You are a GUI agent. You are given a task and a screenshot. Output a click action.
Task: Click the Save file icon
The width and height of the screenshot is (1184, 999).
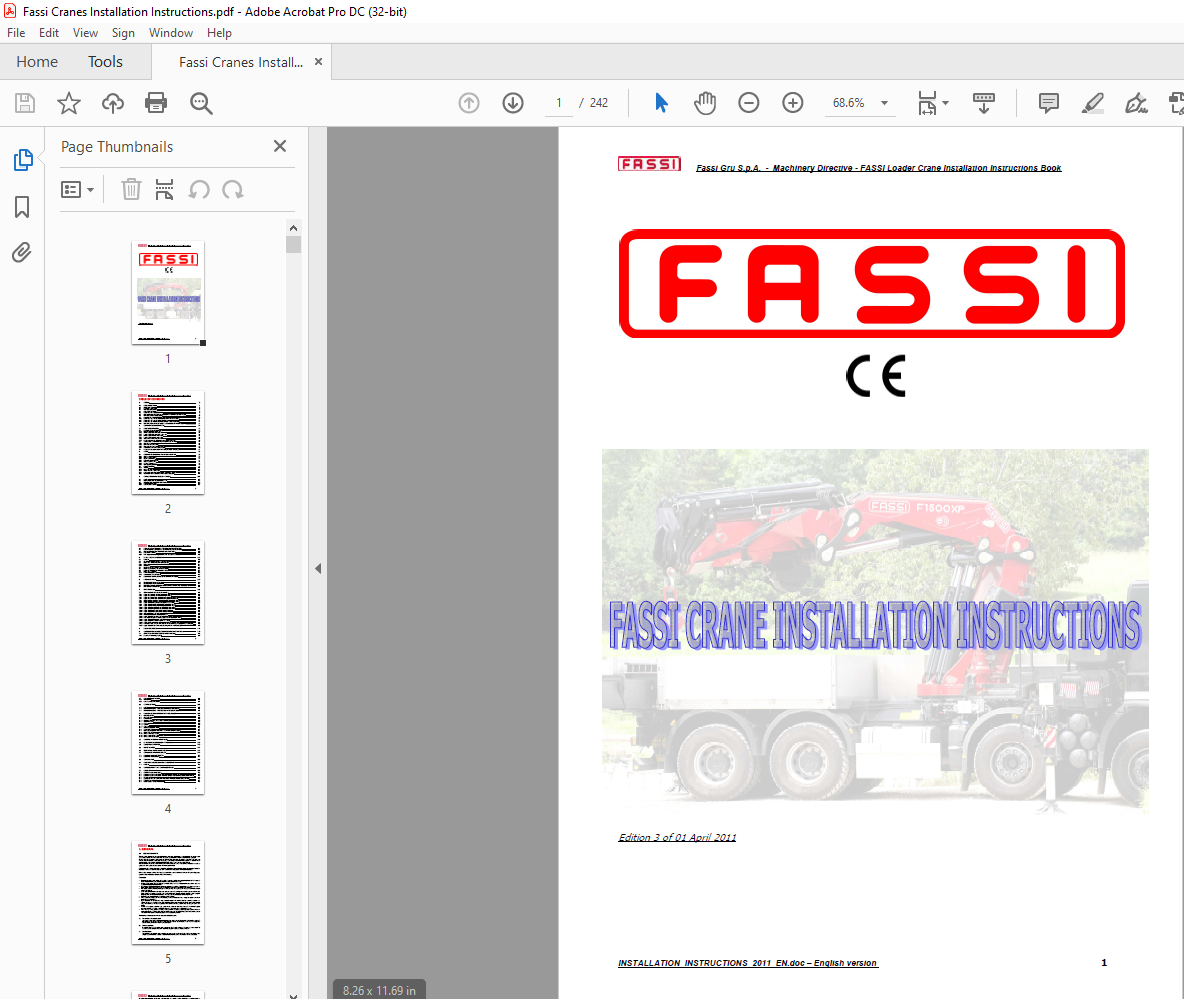(25, 103)
